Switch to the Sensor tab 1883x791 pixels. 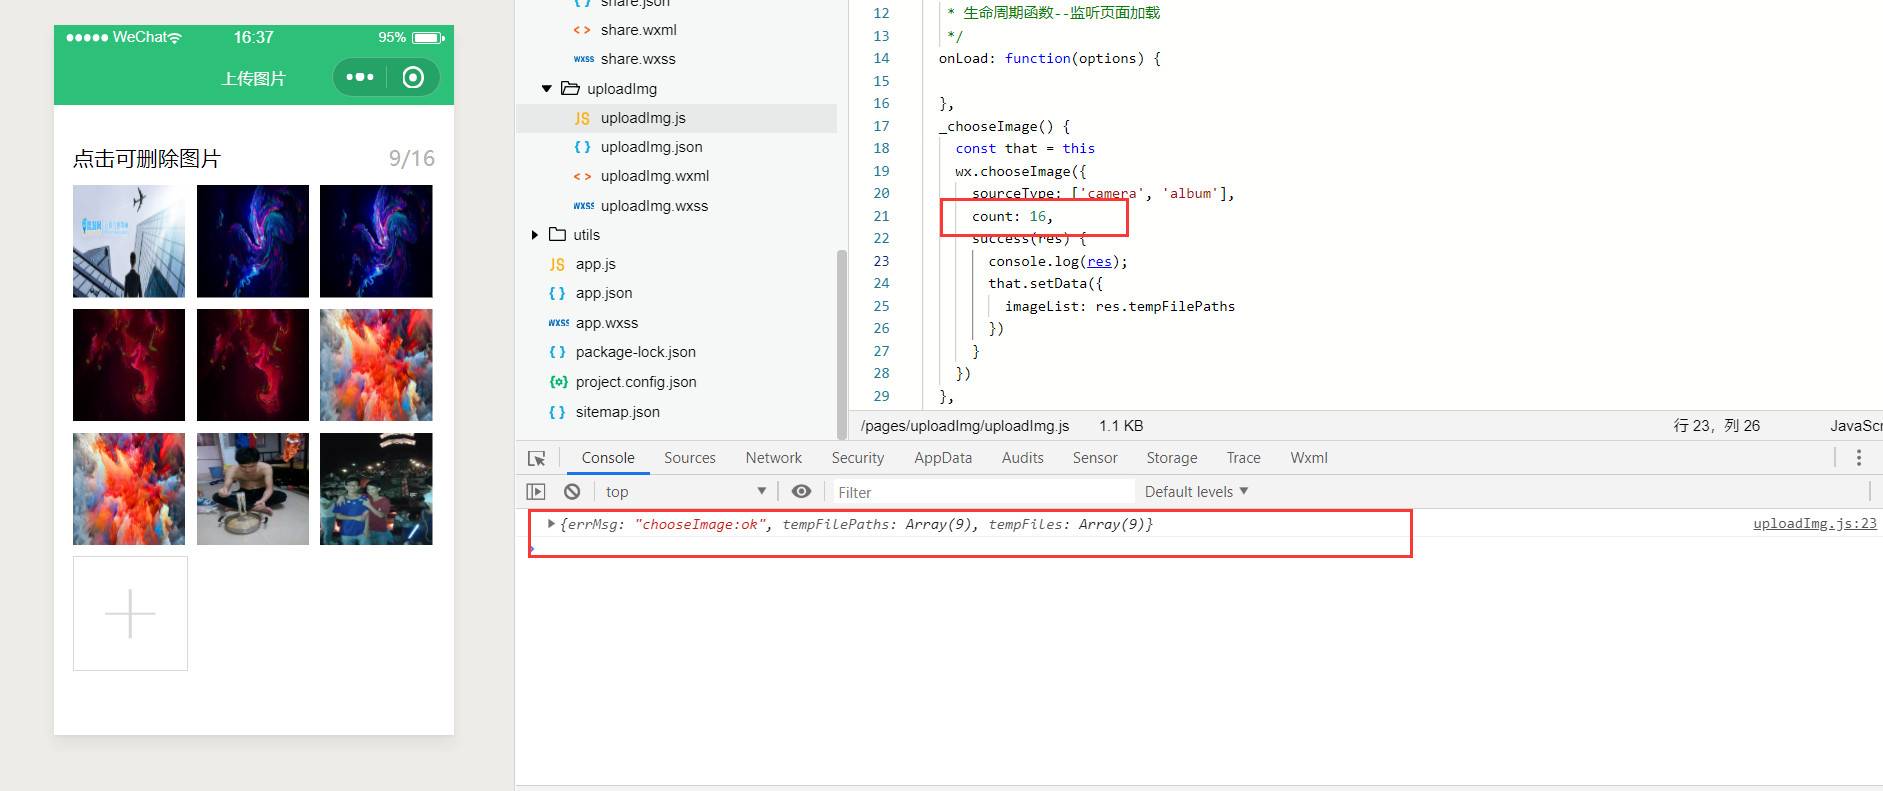(x=1095, y=458)
